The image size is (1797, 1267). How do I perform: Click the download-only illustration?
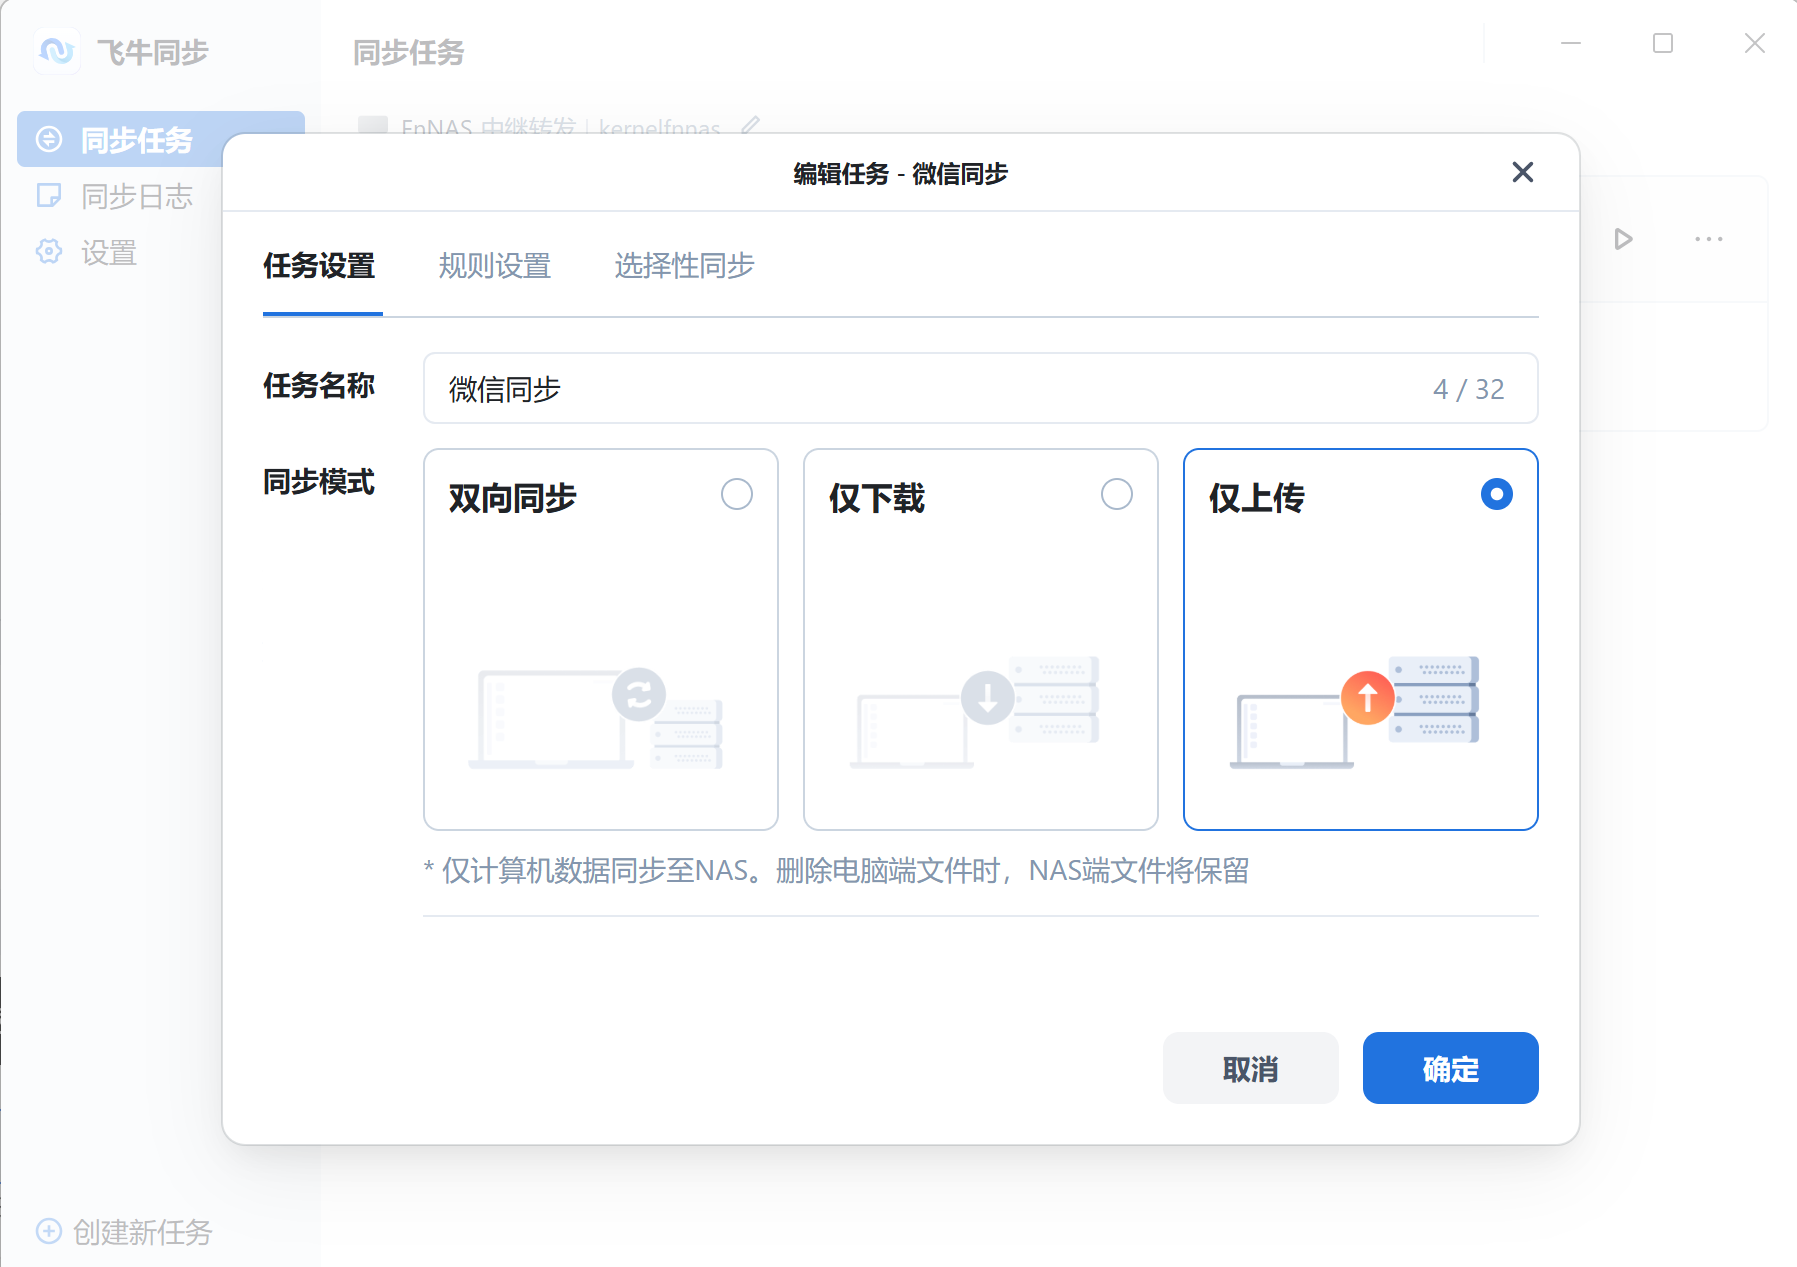click(x=975, y=712)
